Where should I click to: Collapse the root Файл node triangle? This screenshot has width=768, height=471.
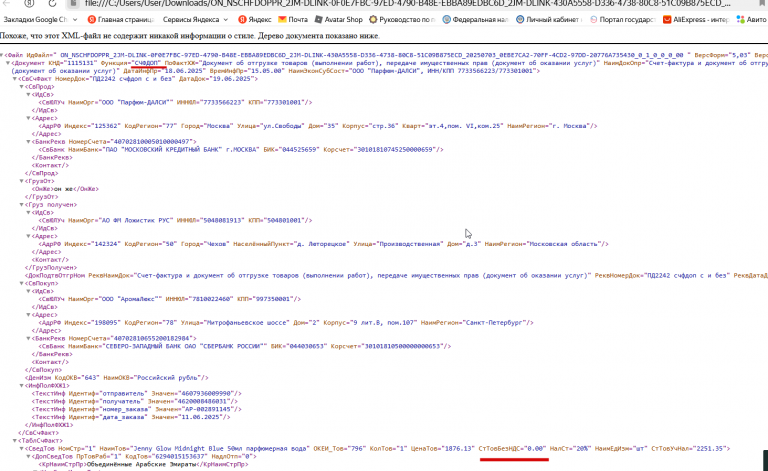[2, 55]
